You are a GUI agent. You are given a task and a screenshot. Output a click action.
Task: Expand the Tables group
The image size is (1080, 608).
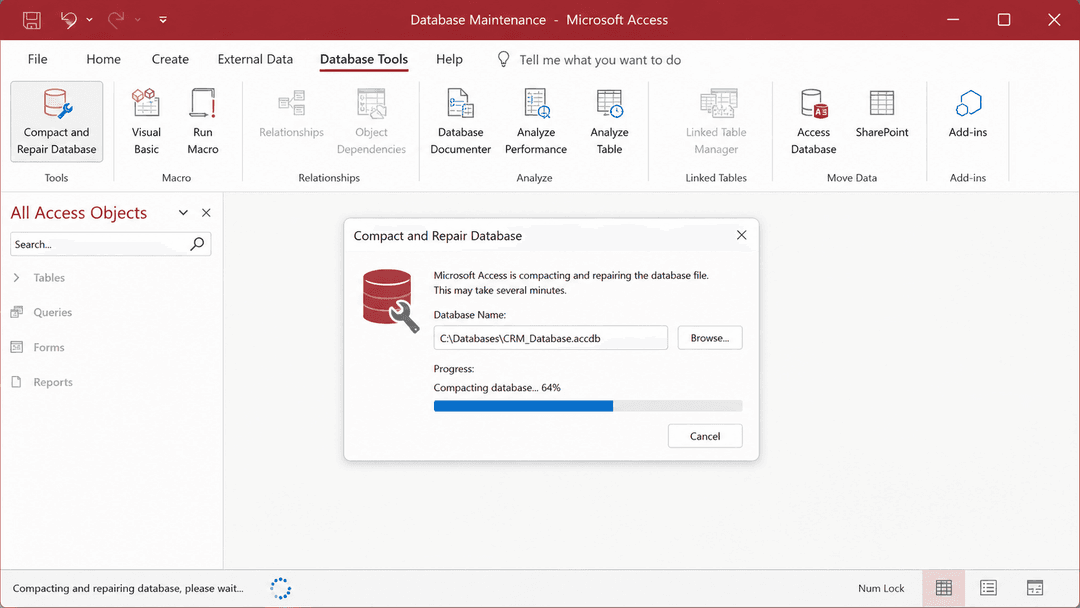click(17, 277)
